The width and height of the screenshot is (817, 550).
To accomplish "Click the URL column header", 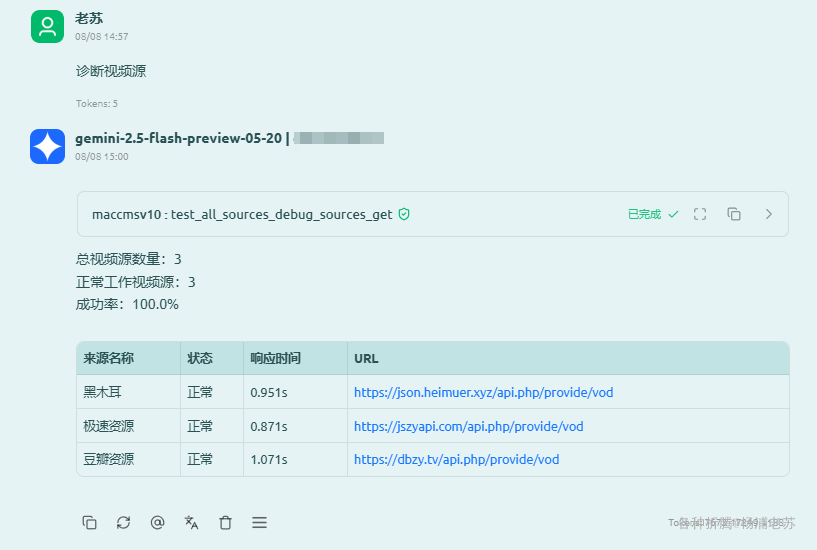I will click(366, 358).
